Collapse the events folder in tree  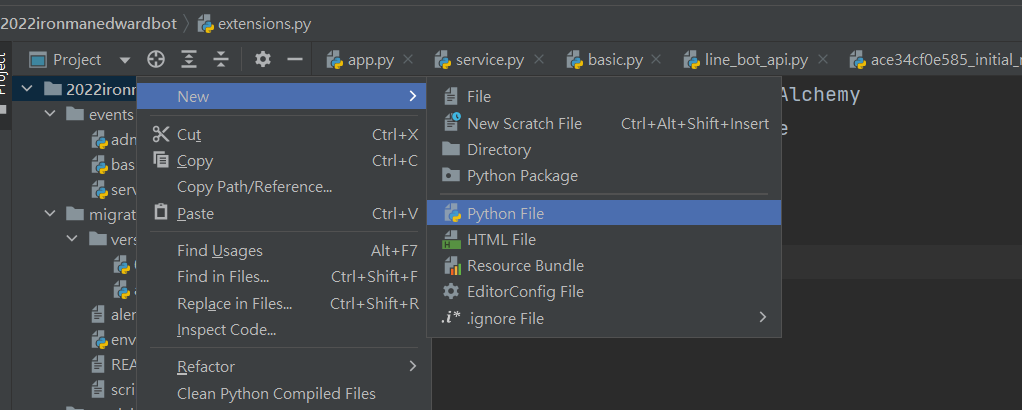[x=51, y=114]
